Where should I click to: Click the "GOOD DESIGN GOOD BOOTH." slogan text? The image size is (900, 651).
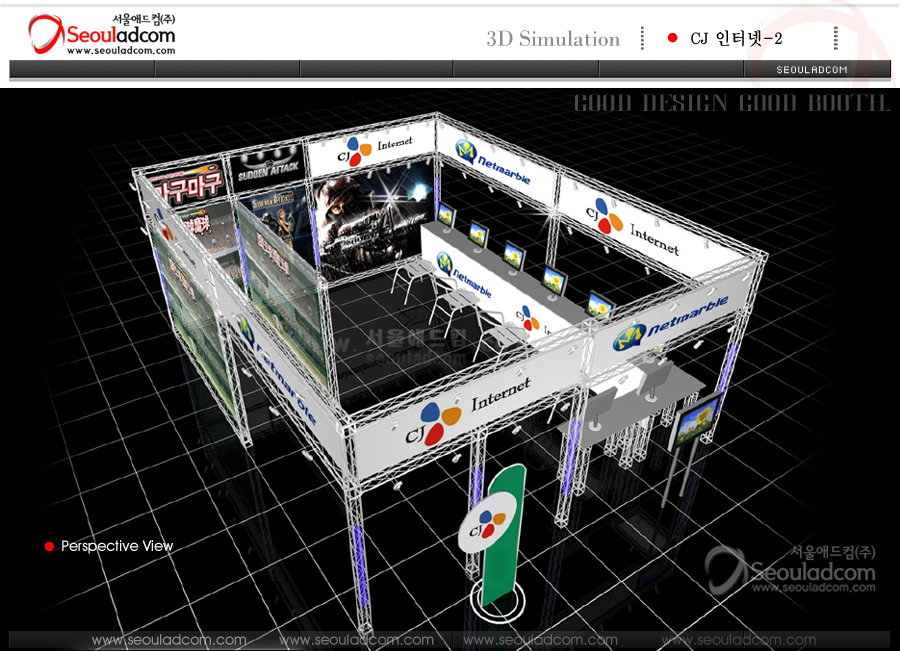tap(732, 103)
